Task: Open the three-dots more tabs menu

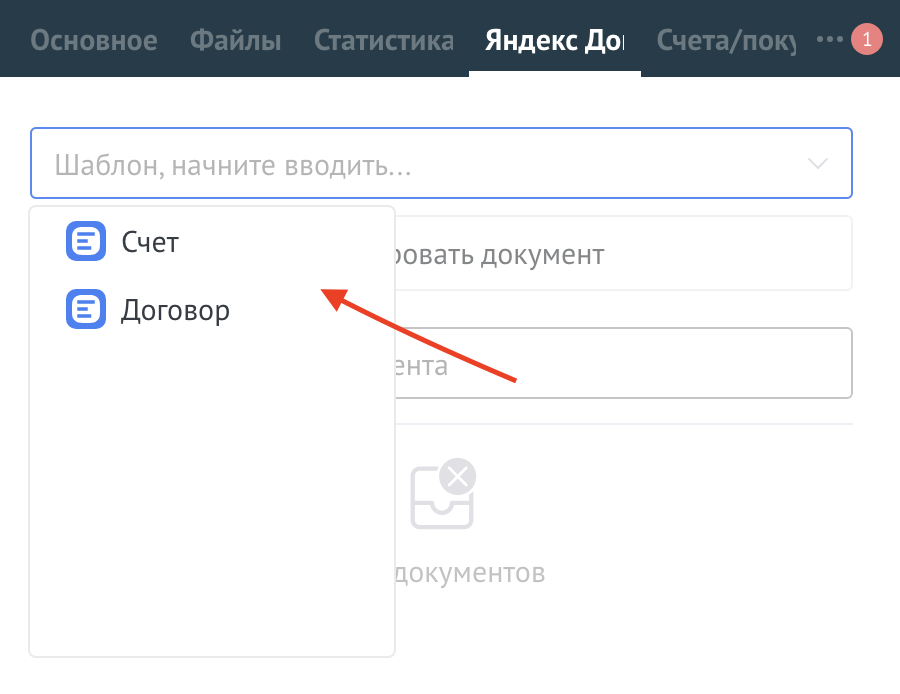Action: tap(829, 40)
